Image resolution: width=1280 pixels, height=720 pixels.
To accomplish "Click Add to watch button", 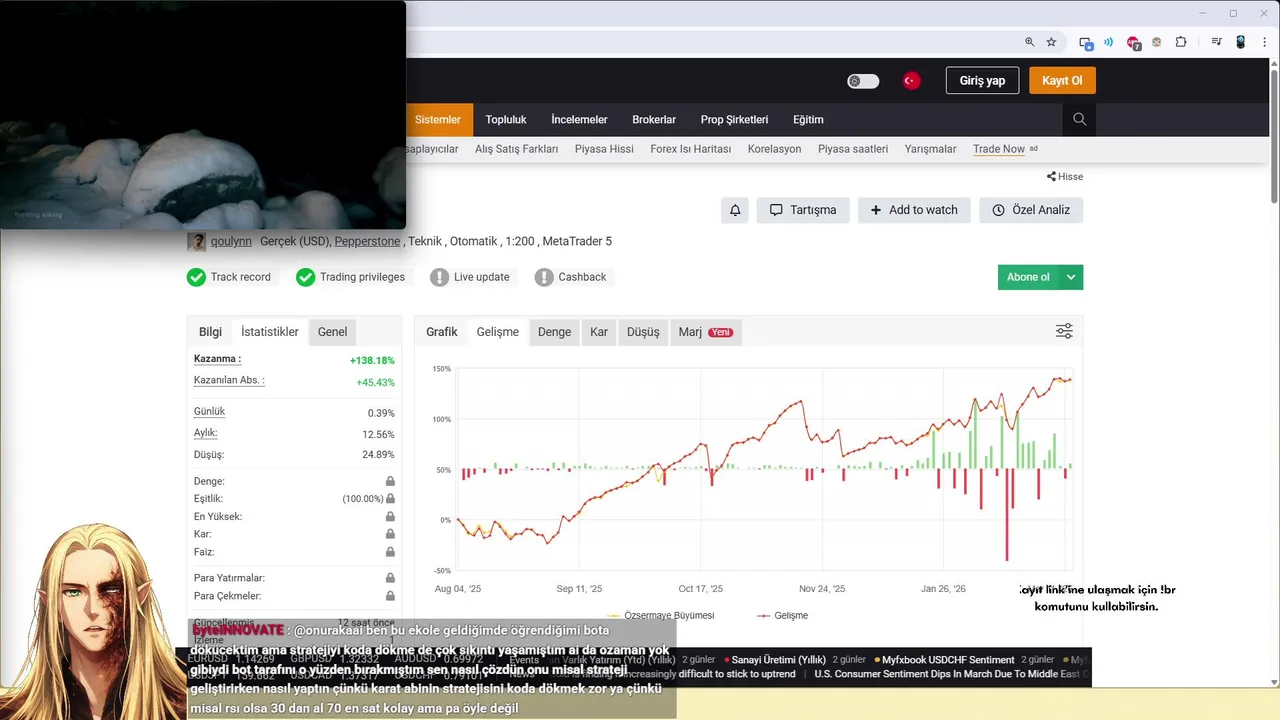I will [x=914, y=210].
